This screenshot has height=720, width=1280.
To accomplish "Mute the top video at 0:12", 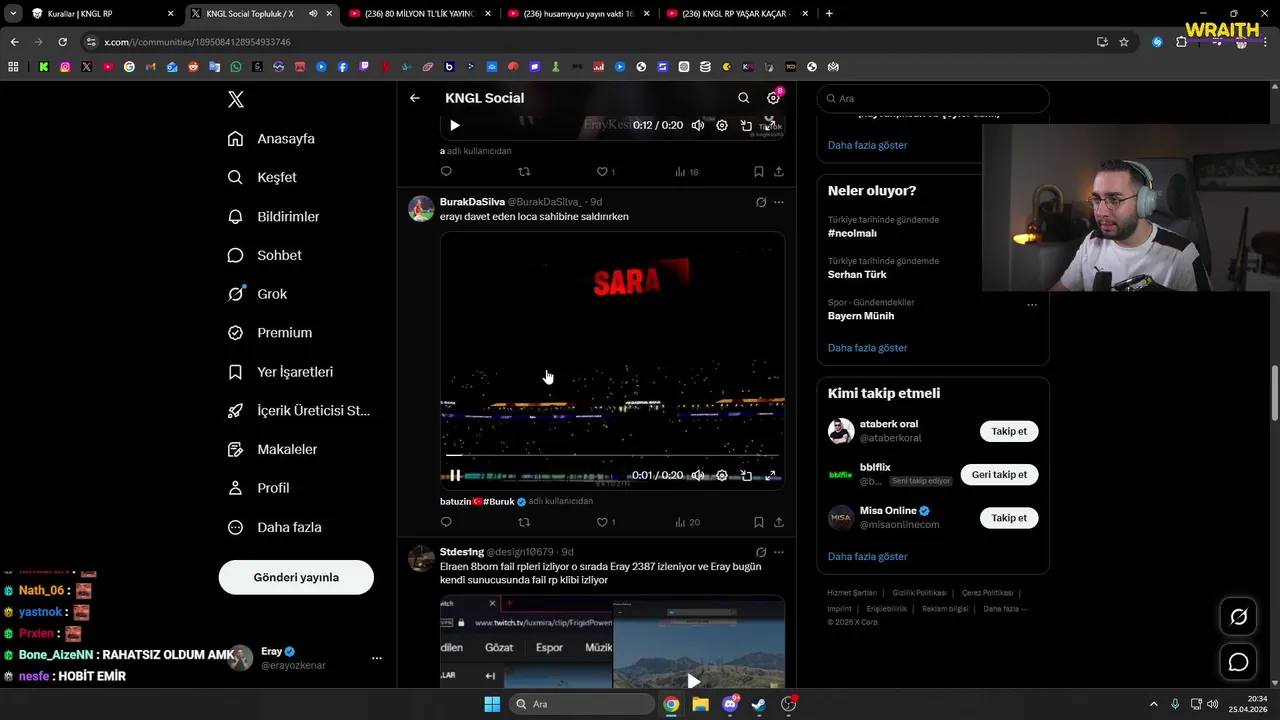I will click(x=698, y=126).
